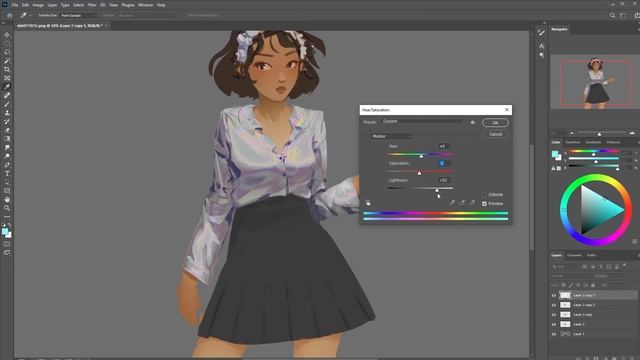Enable the Colorize checkbox

tap(484, 195)
